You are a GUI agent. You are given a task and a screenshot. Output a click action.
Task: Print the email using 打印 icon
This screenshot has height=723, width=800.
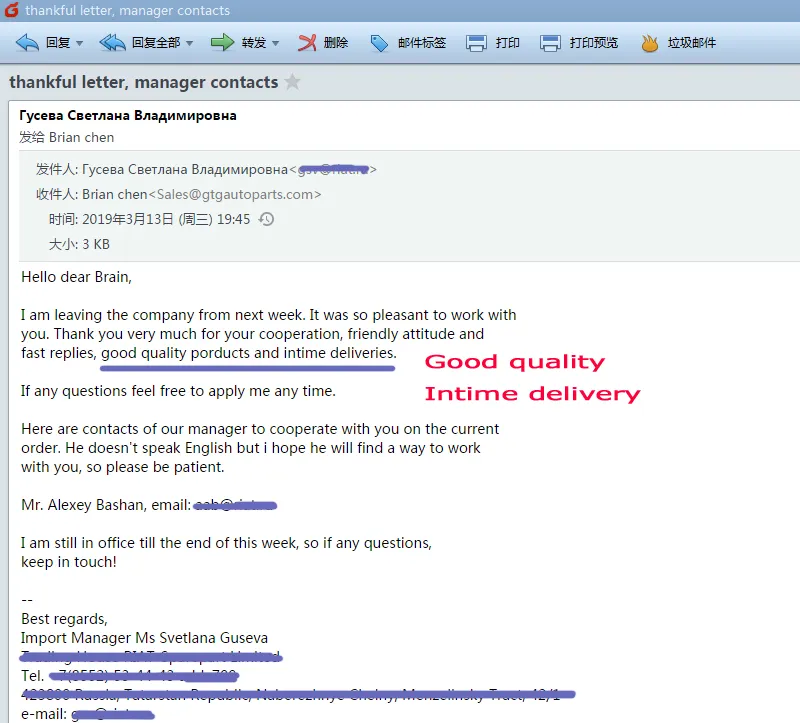(x=477, y=43)
